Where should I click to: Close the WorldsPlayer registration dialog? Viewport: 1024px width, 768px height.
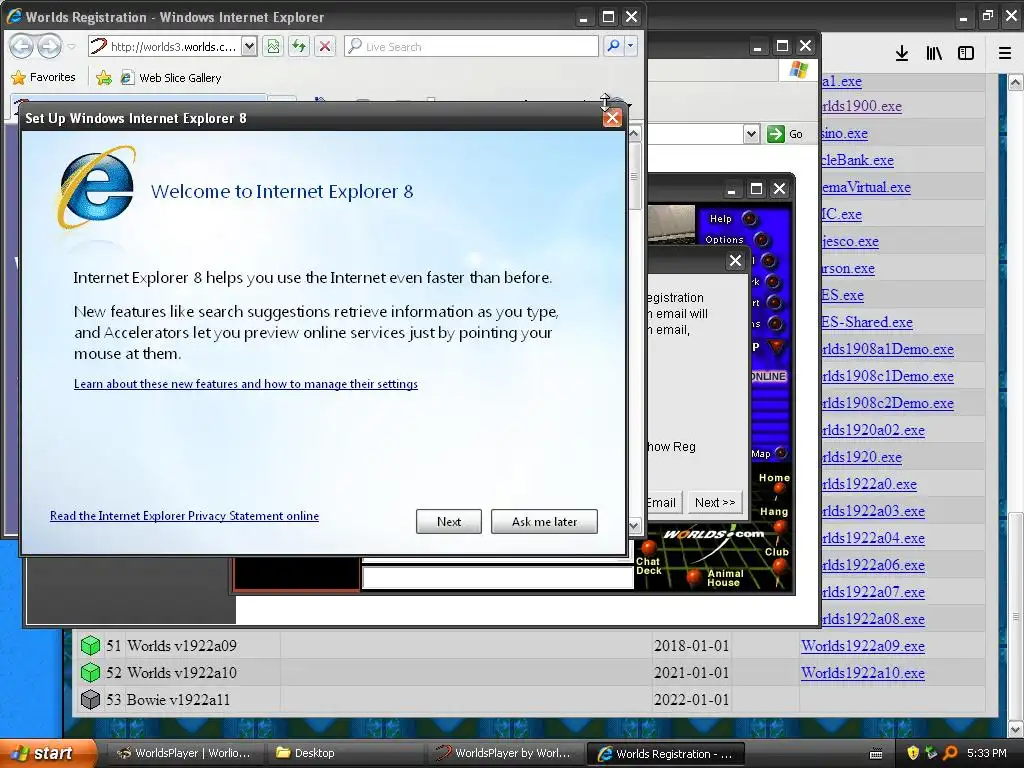(x=735, y=261)
